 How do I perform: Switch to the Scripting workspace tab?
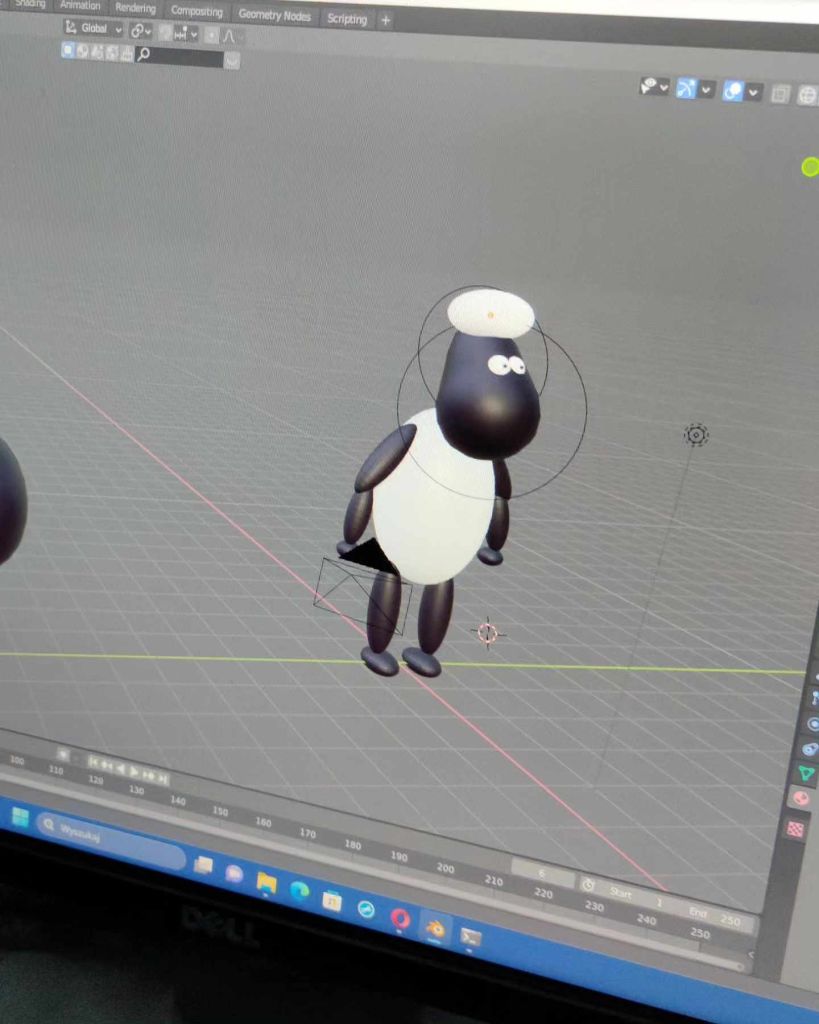point(347,19)
